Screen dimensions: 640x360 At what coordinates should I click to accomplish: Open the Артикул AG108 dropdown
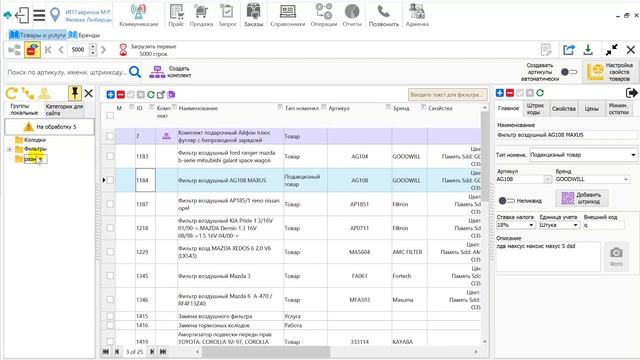[547, 179]
